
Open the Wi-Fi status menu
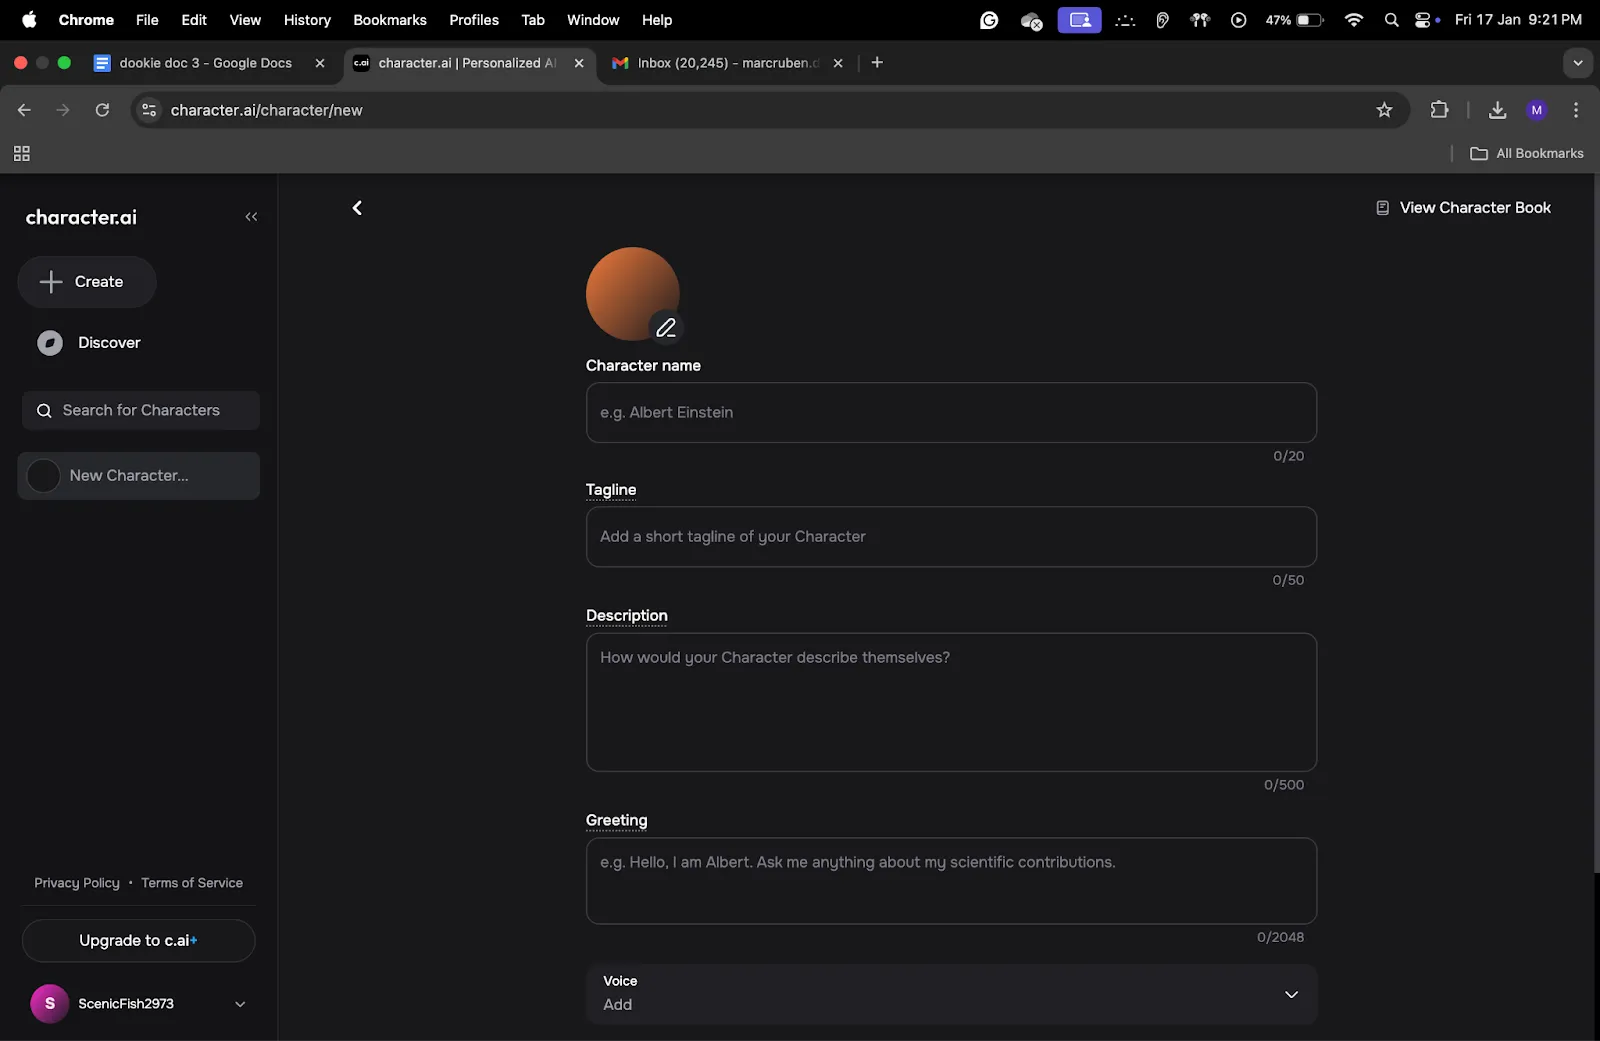[1354, 20]
